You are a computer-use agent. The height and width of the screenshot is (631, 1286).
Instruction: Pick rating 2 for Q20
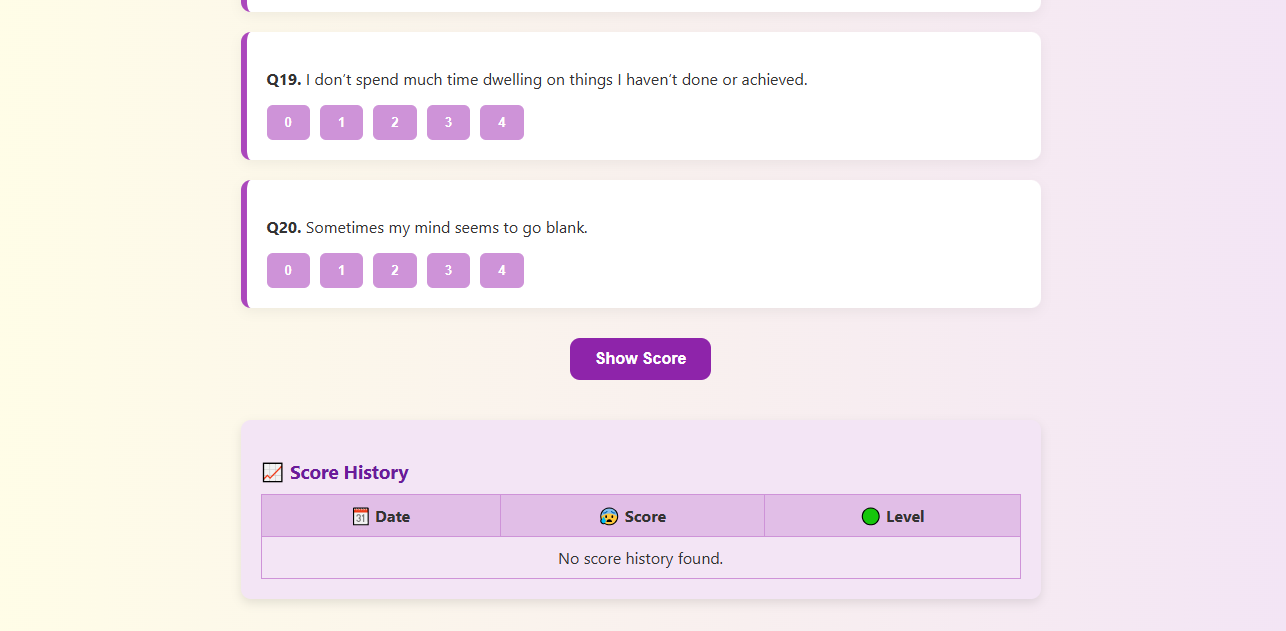(x=395, y=270)
